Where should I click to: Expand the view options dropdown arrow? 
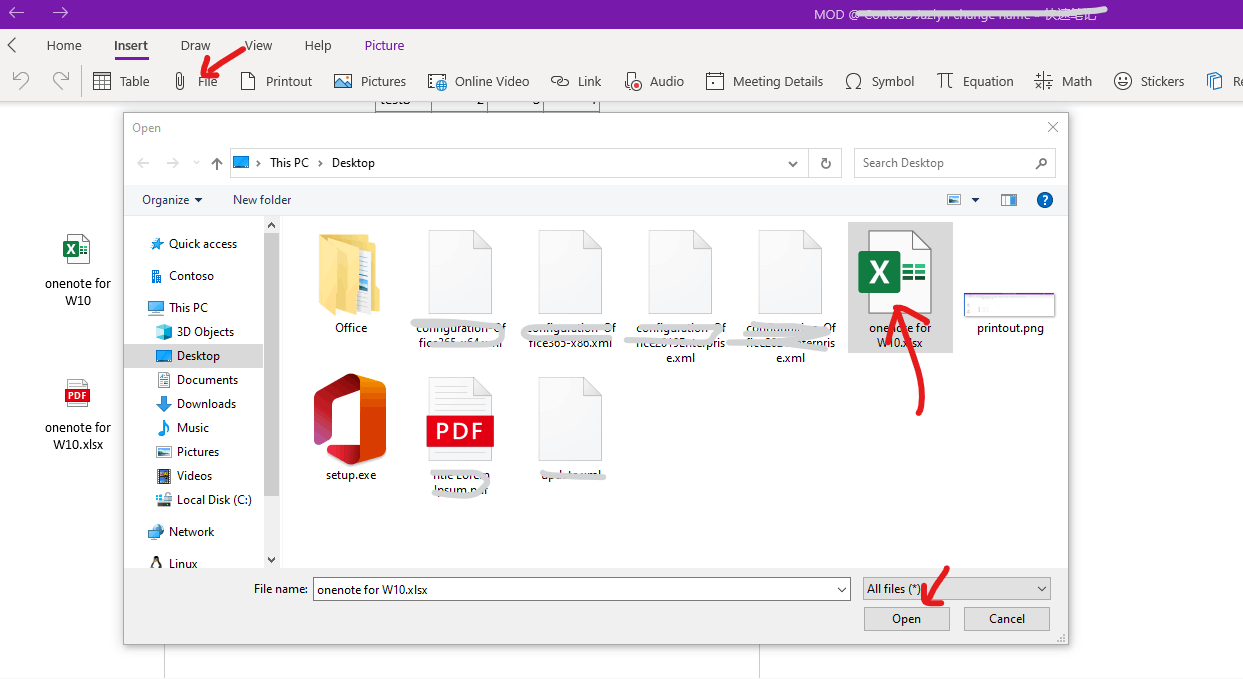point(976,200)
